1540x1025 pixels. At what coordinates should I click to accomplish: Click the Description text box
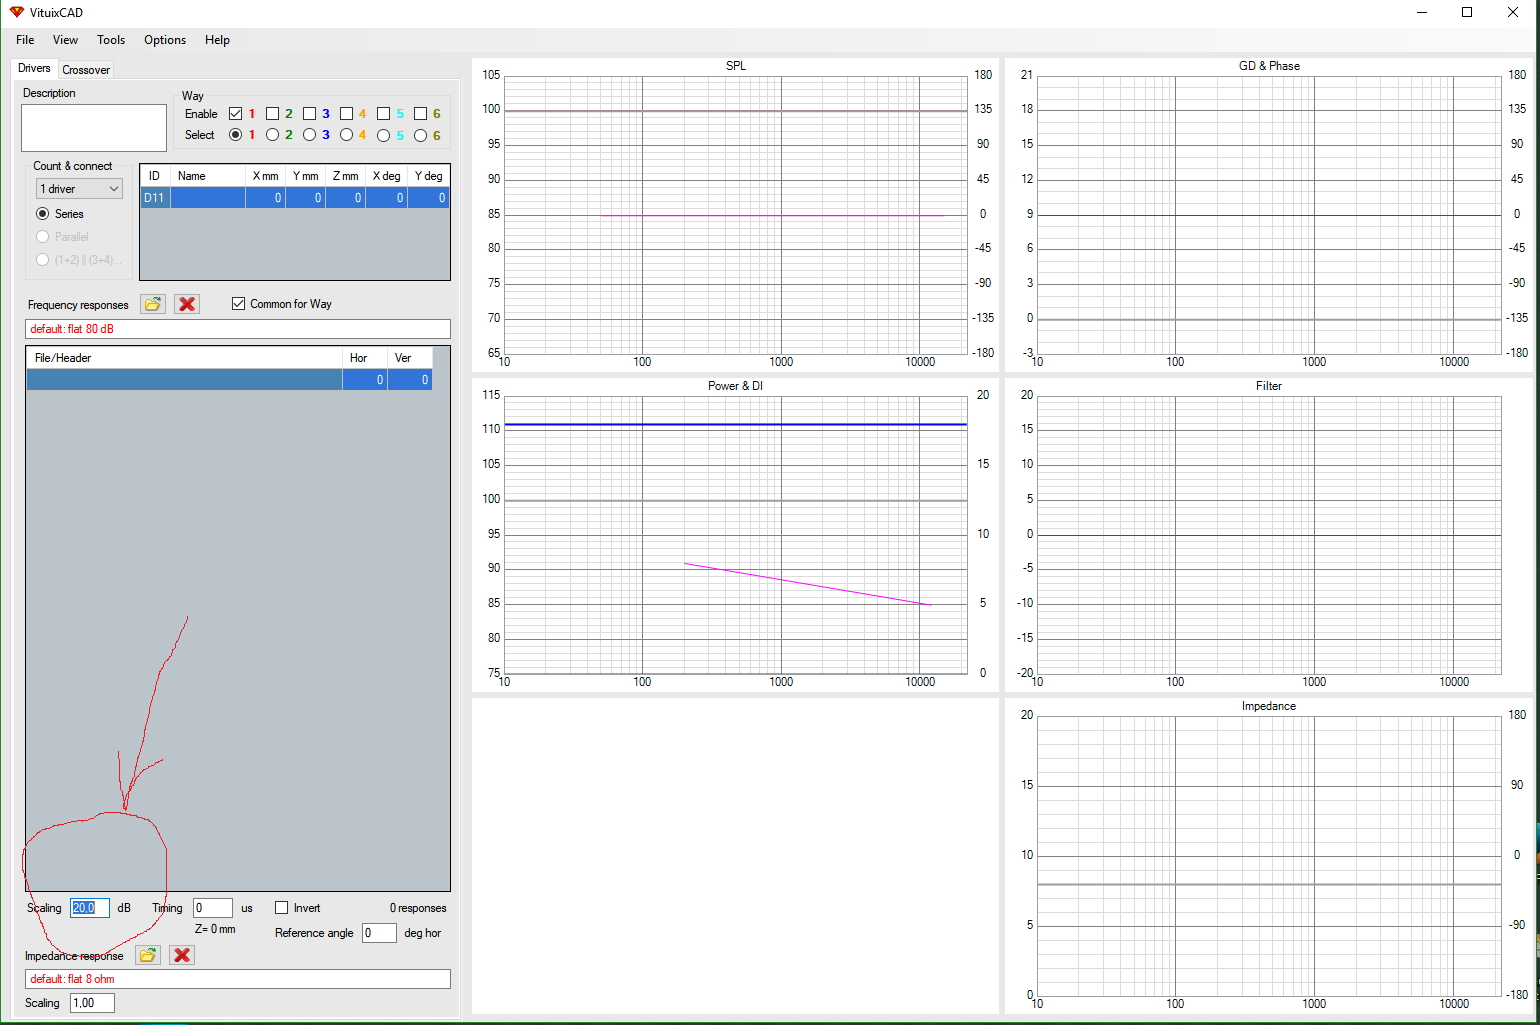coord(94,128)
